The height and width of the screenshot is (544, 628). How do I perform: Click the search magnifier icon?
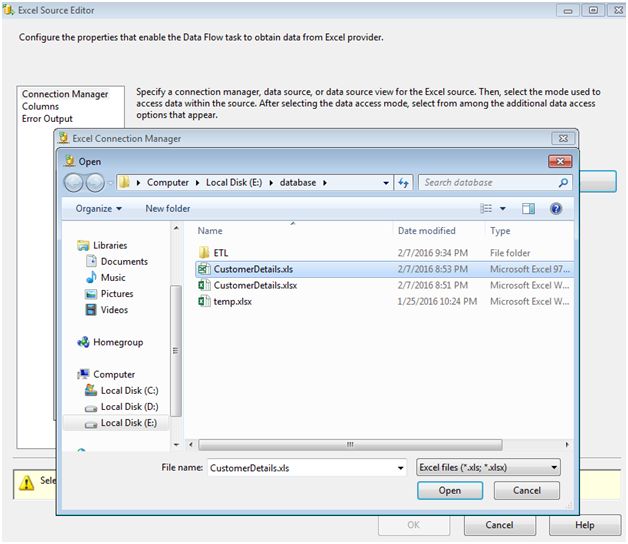563,183
